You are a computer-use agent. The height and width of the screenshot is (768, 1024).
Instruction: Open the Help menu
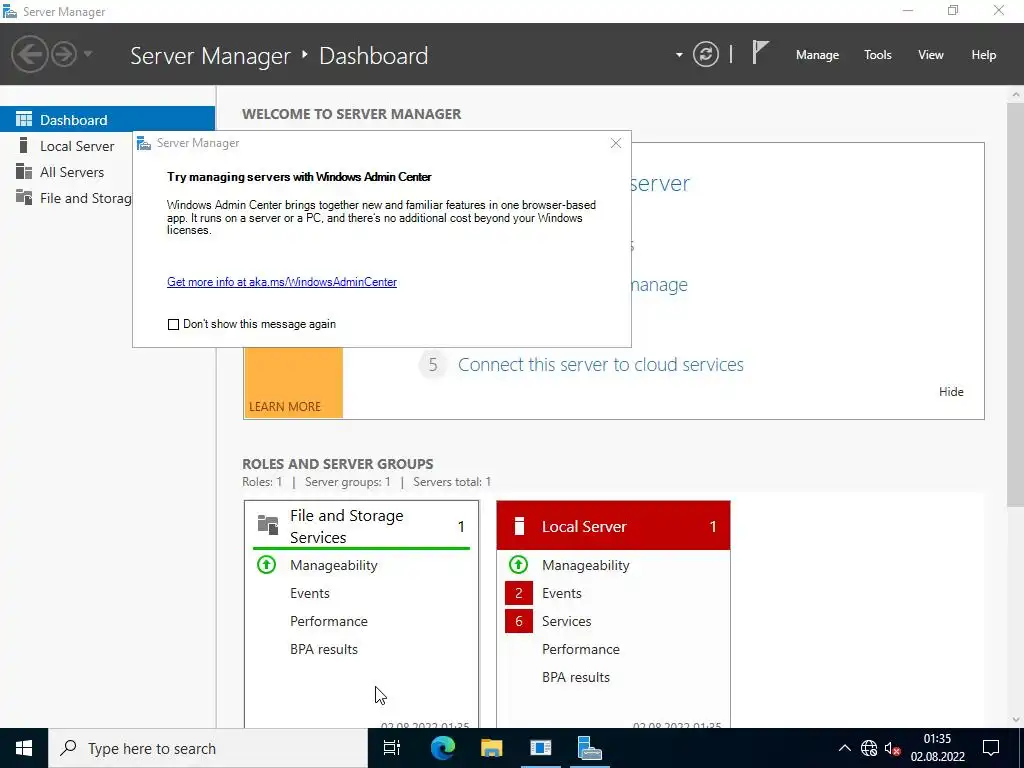983,55
